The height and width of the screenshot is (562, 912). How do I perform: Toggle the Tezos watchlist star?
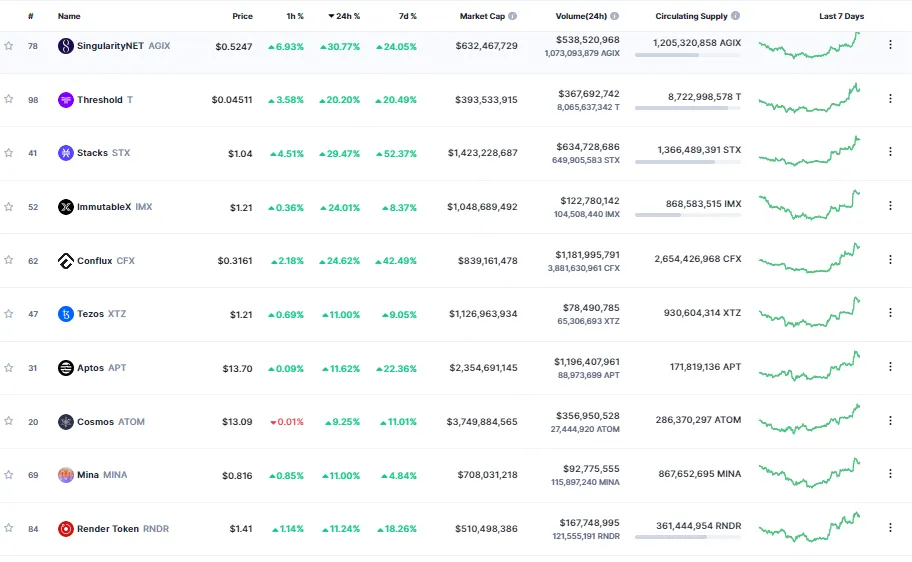(9, 314)
